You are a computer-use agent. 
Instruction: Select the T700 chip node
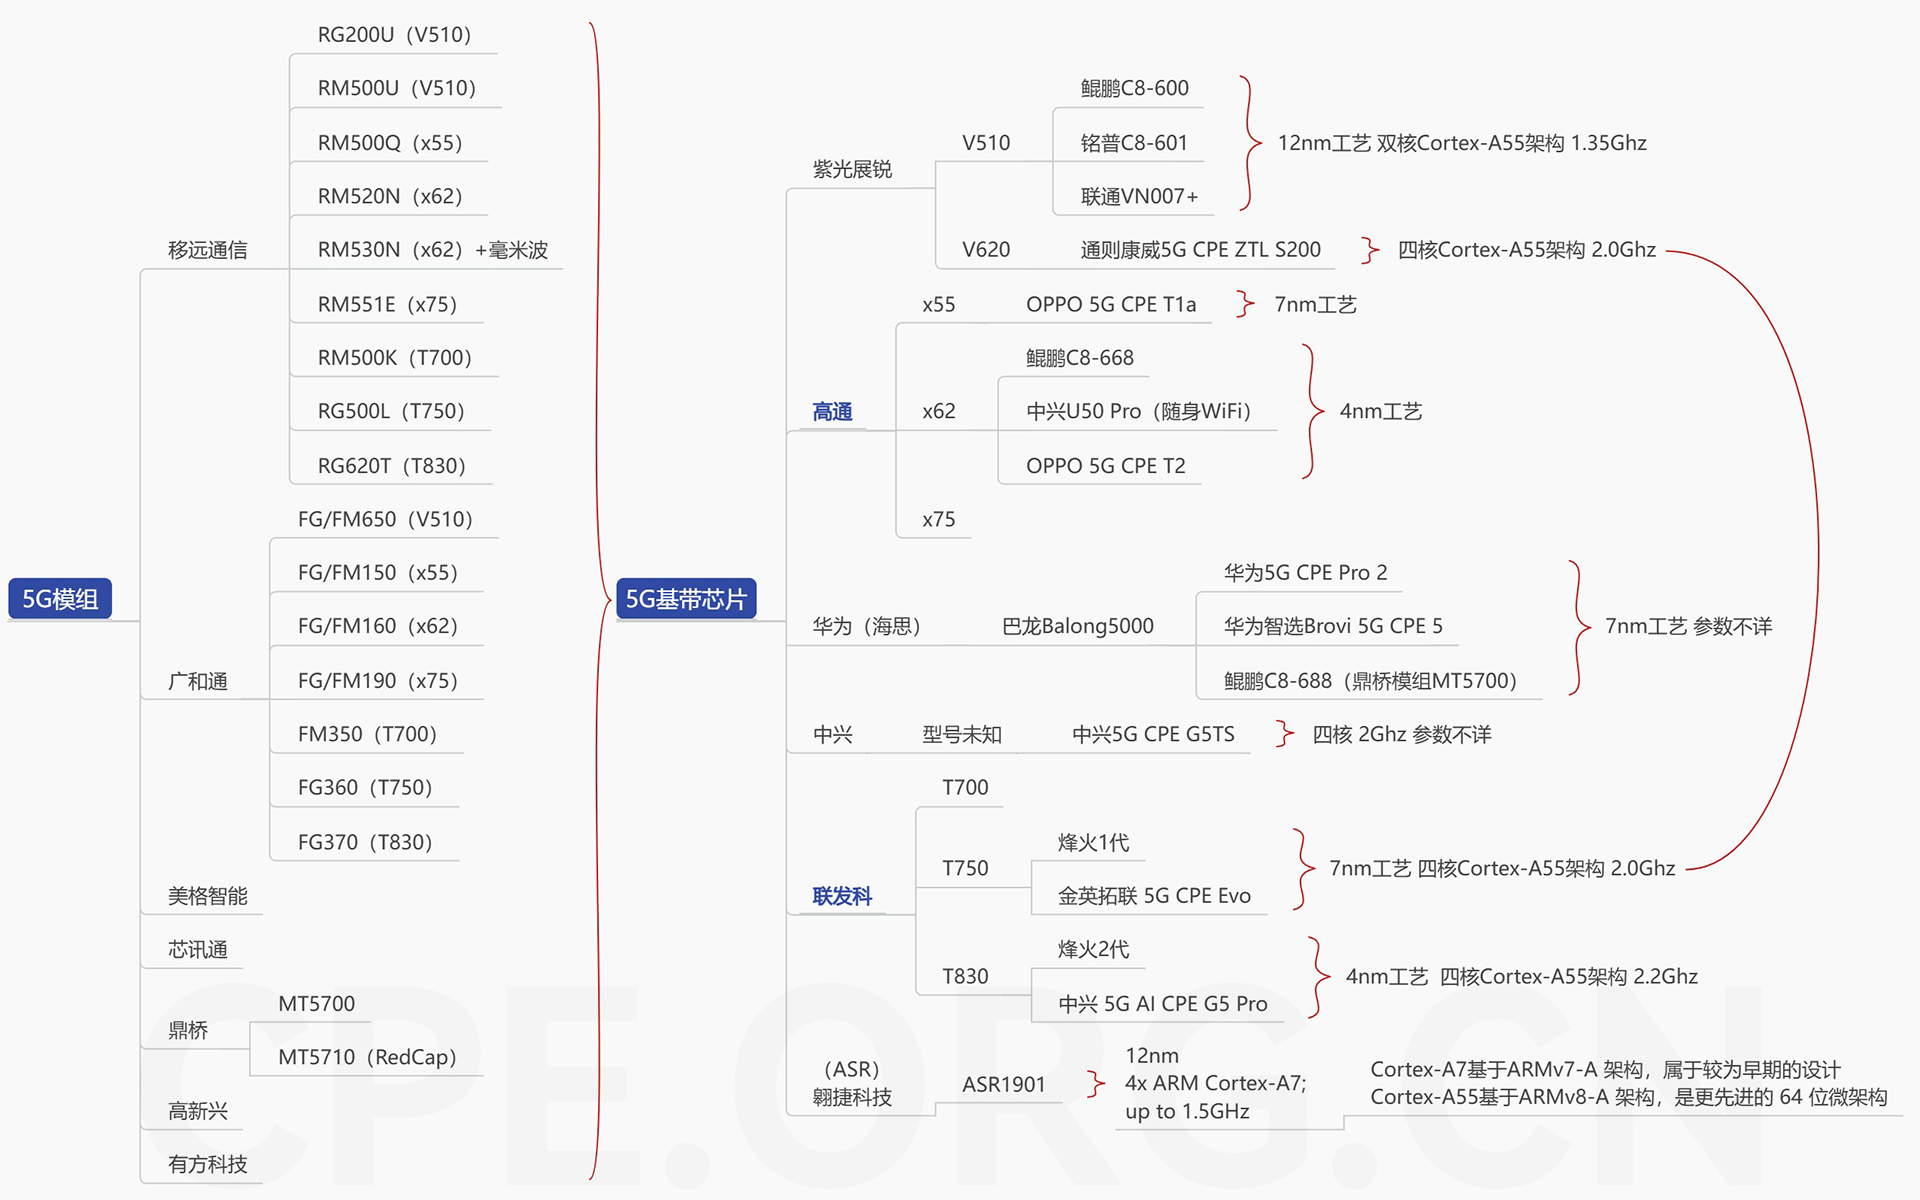tap(965, 788)
